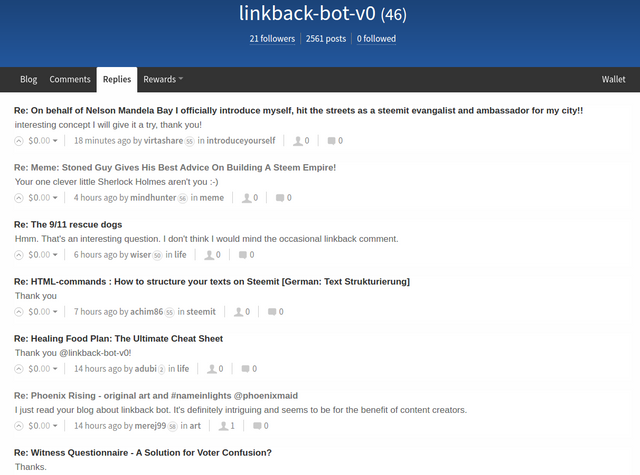Upvote the reply by merej99
The height and width of the screenshot is (475, 640).
19,426
